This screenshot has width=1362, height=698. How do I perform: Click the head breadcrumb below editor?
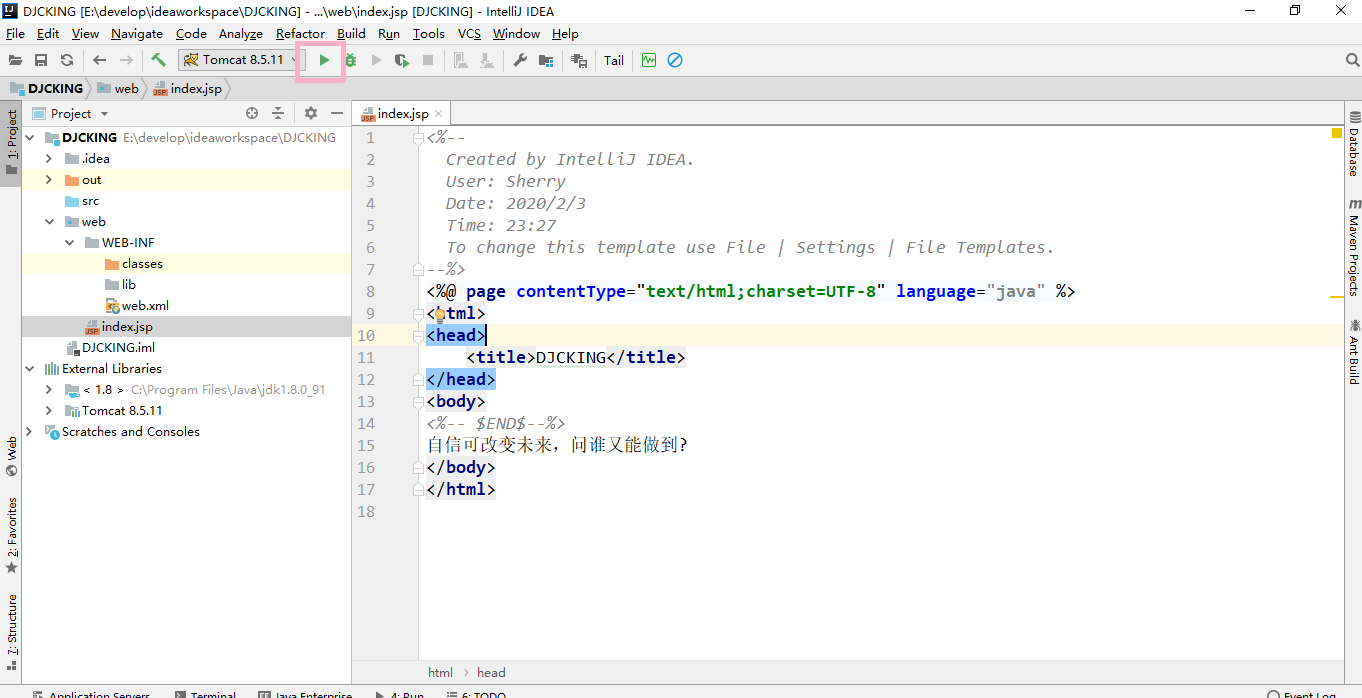pyautogui.click(x=491, y=672)
